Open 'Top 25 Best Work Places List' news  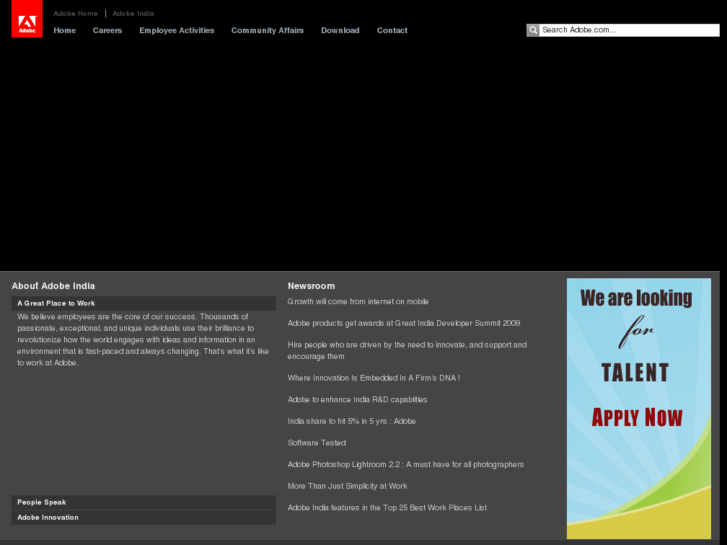[387, 508]
